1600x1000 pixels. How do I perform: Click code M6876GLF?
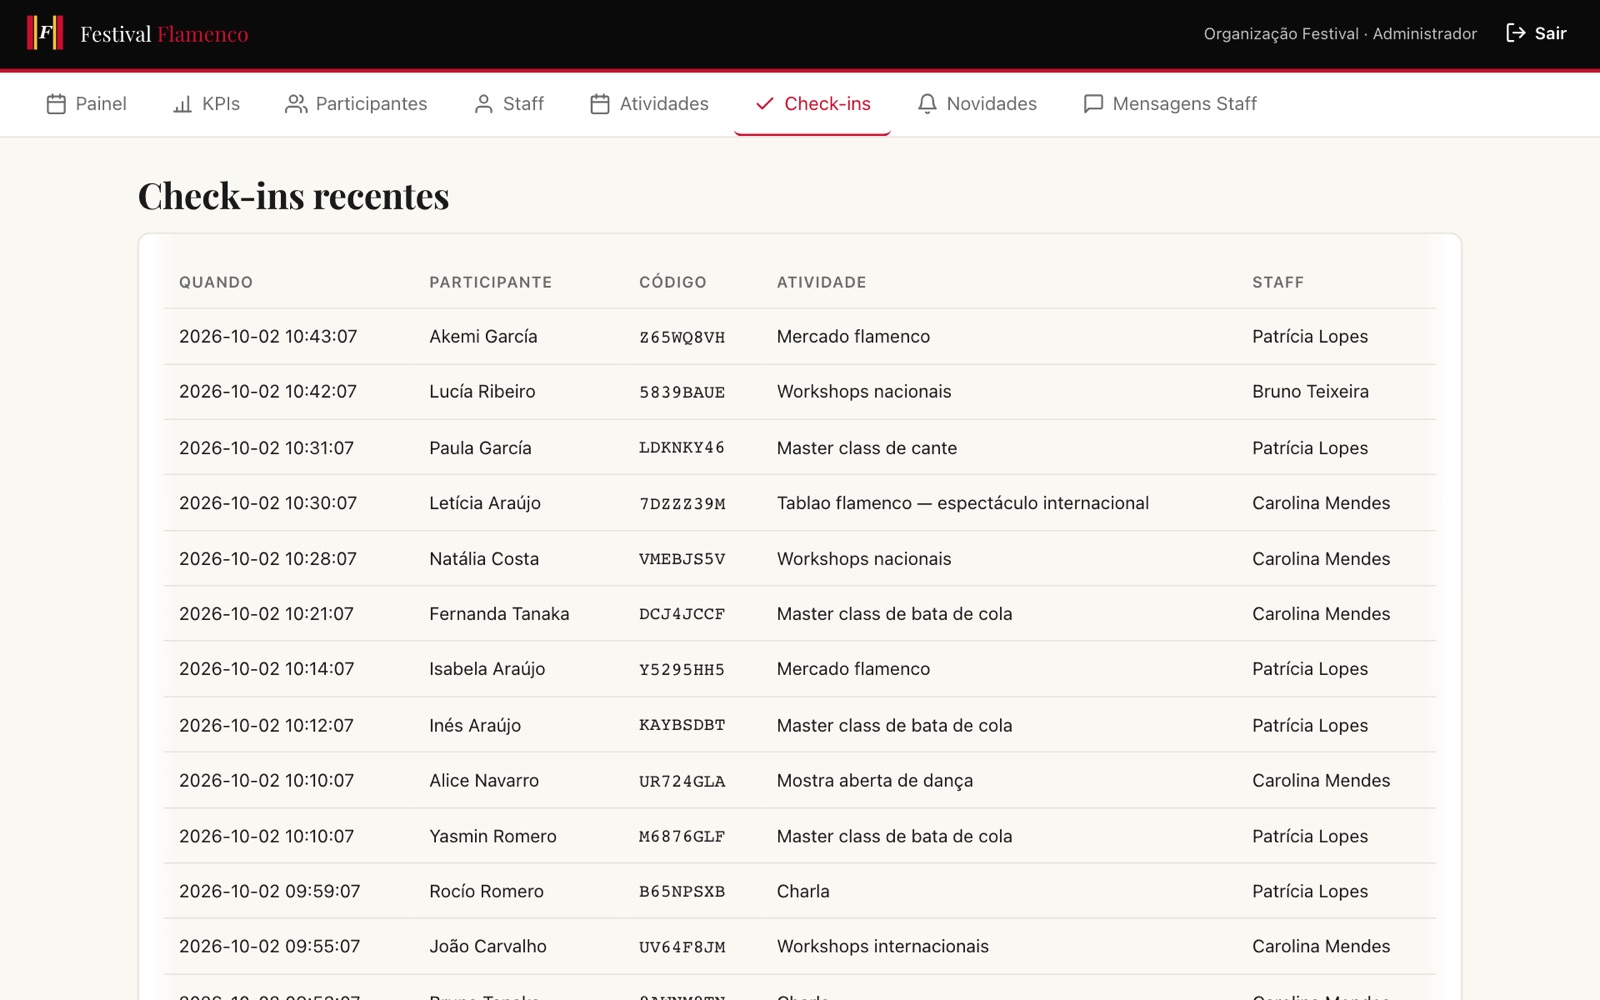(682, 837)
